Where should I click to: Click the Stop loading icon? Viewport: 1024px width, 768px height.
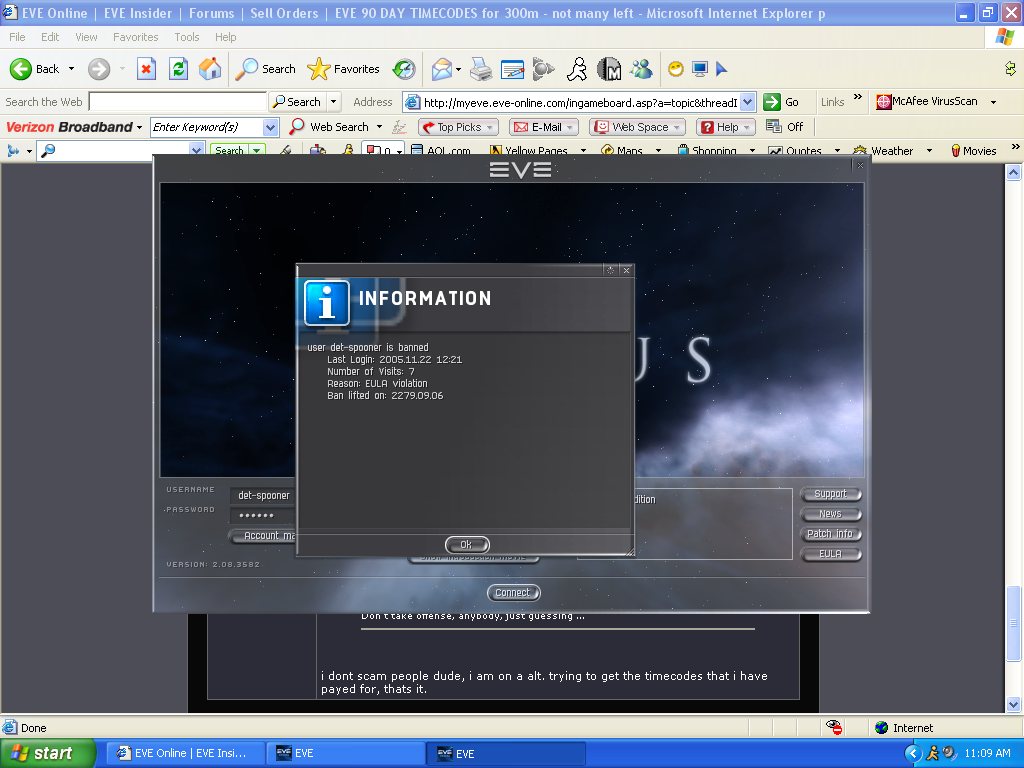pos(146,69)
